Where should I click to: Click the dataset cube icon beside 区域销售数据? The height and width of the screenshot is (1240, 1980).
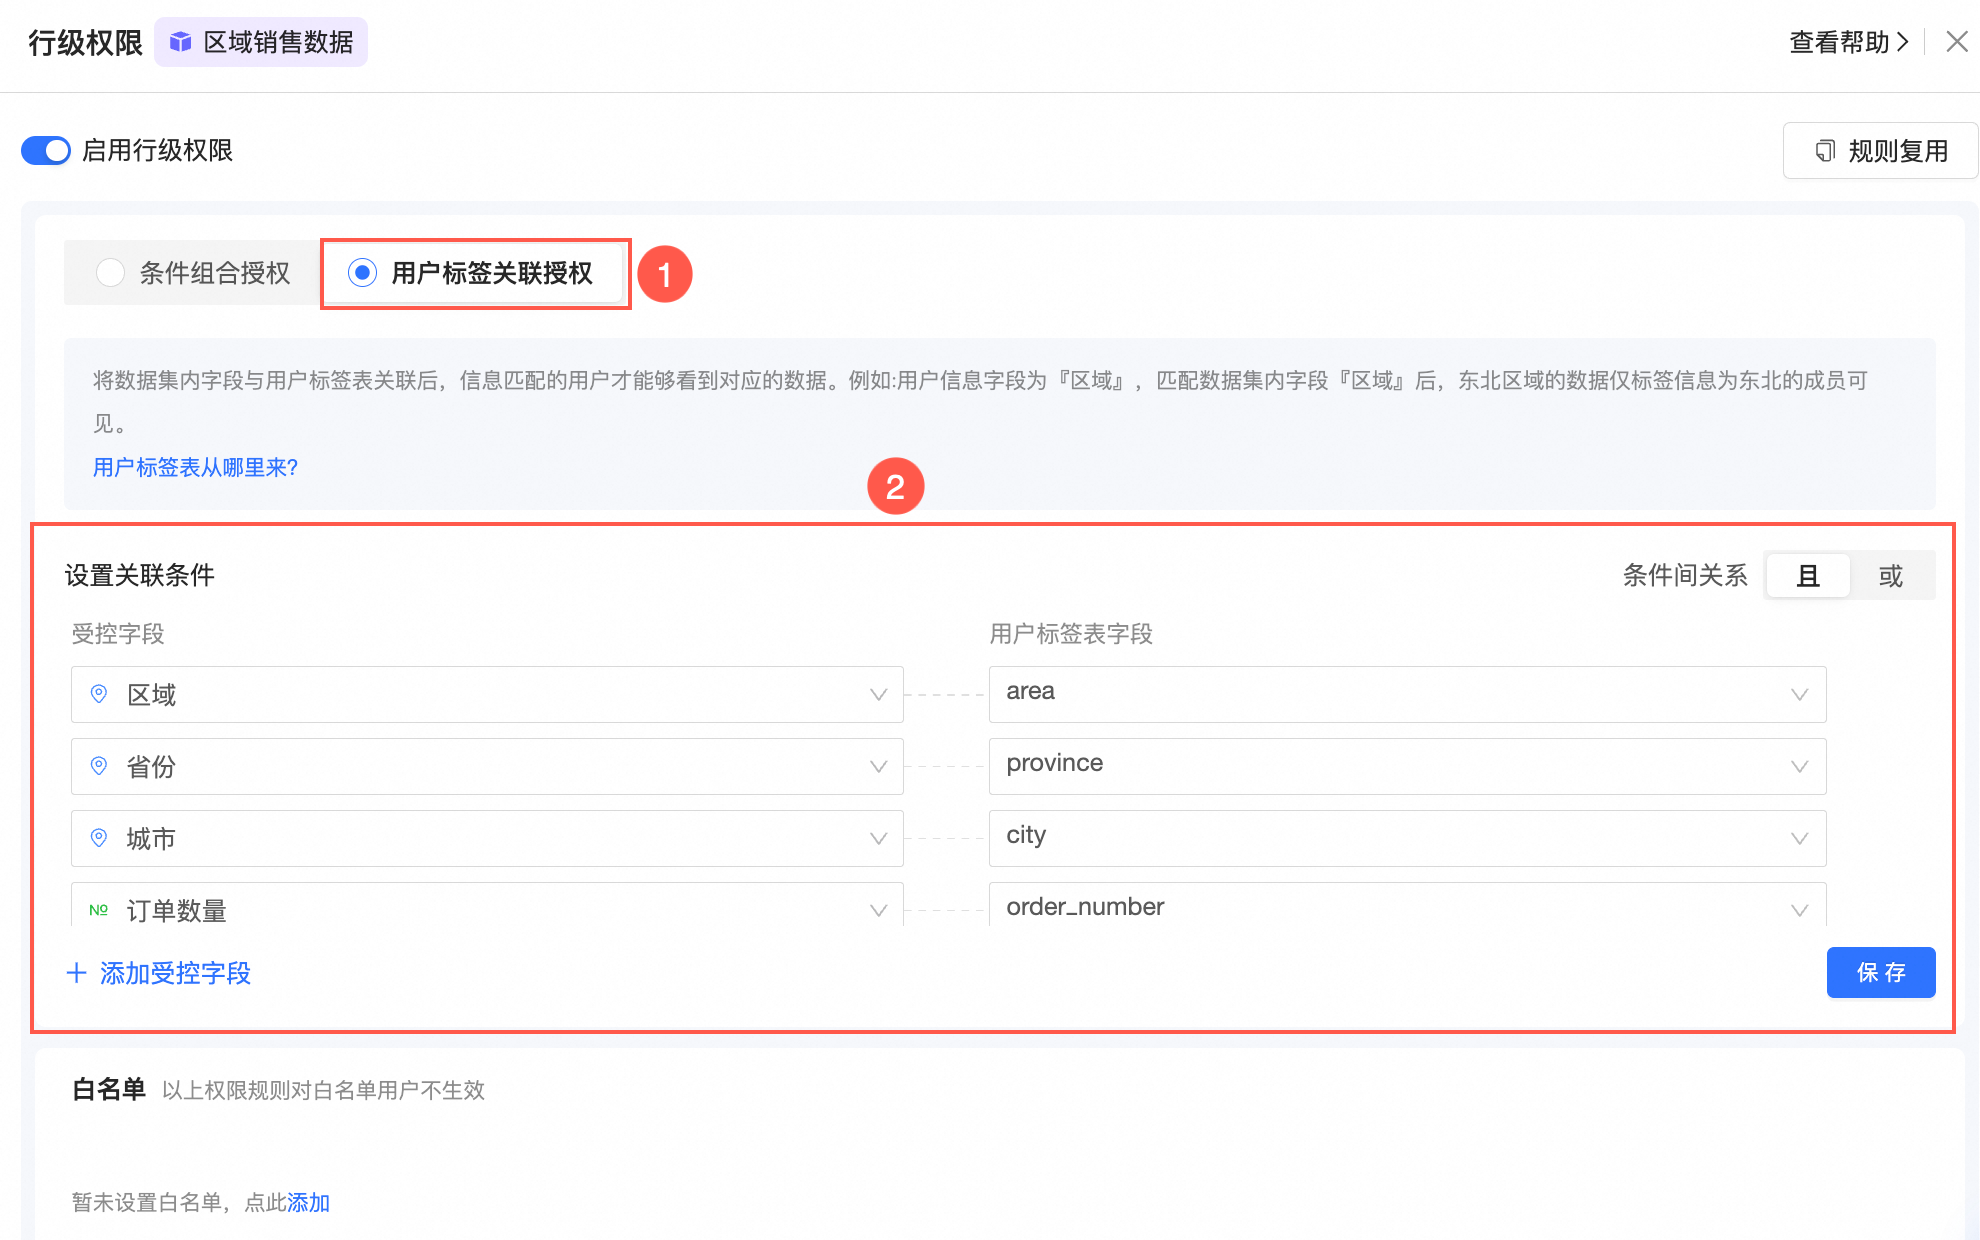pyautogui.click(x=180, y=42)
